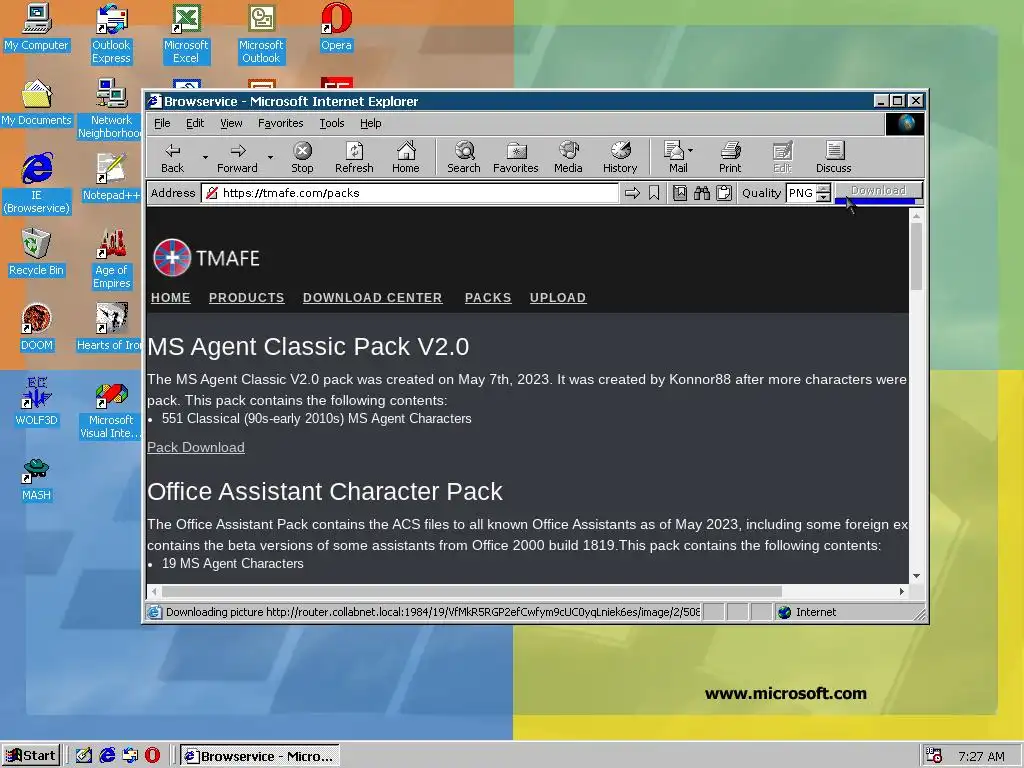The height and width of the screenshot is (768, 1024).
Task: Go back with the Back toolbar button
Action: [172, 157]
